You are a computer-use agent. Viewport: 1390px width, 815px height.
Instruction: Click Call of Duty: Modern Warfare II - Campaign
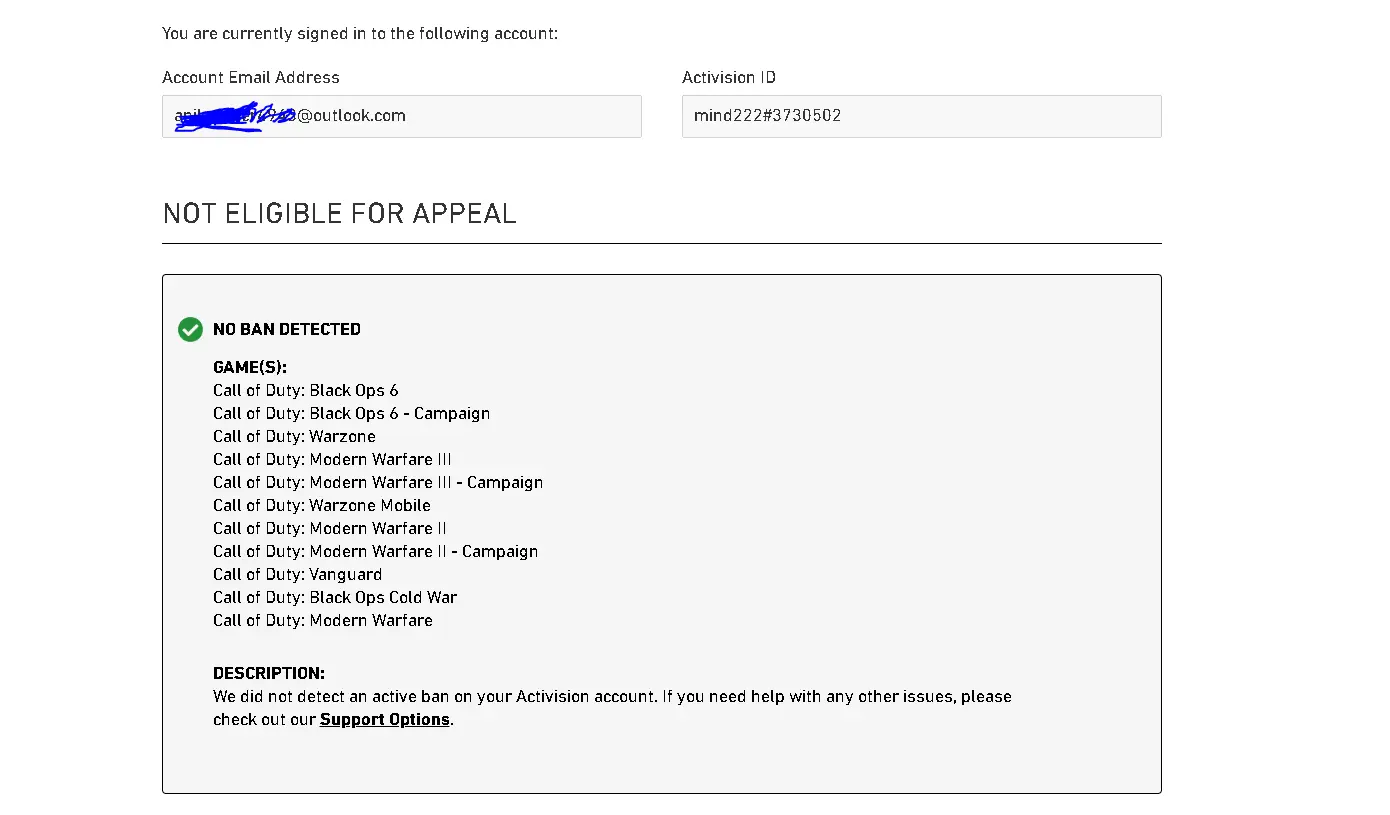376,551
